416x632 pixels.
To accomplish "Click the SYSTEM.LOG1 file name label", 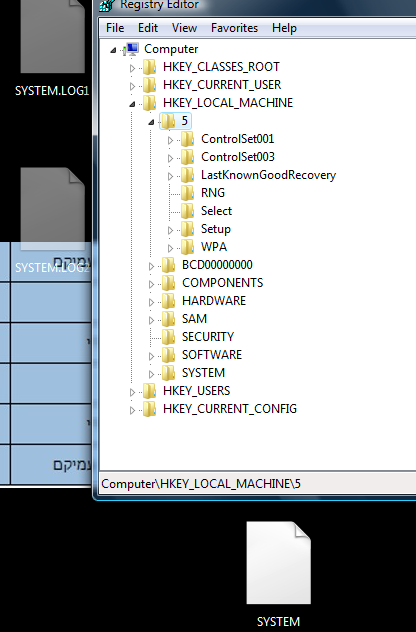I will 52,91.
